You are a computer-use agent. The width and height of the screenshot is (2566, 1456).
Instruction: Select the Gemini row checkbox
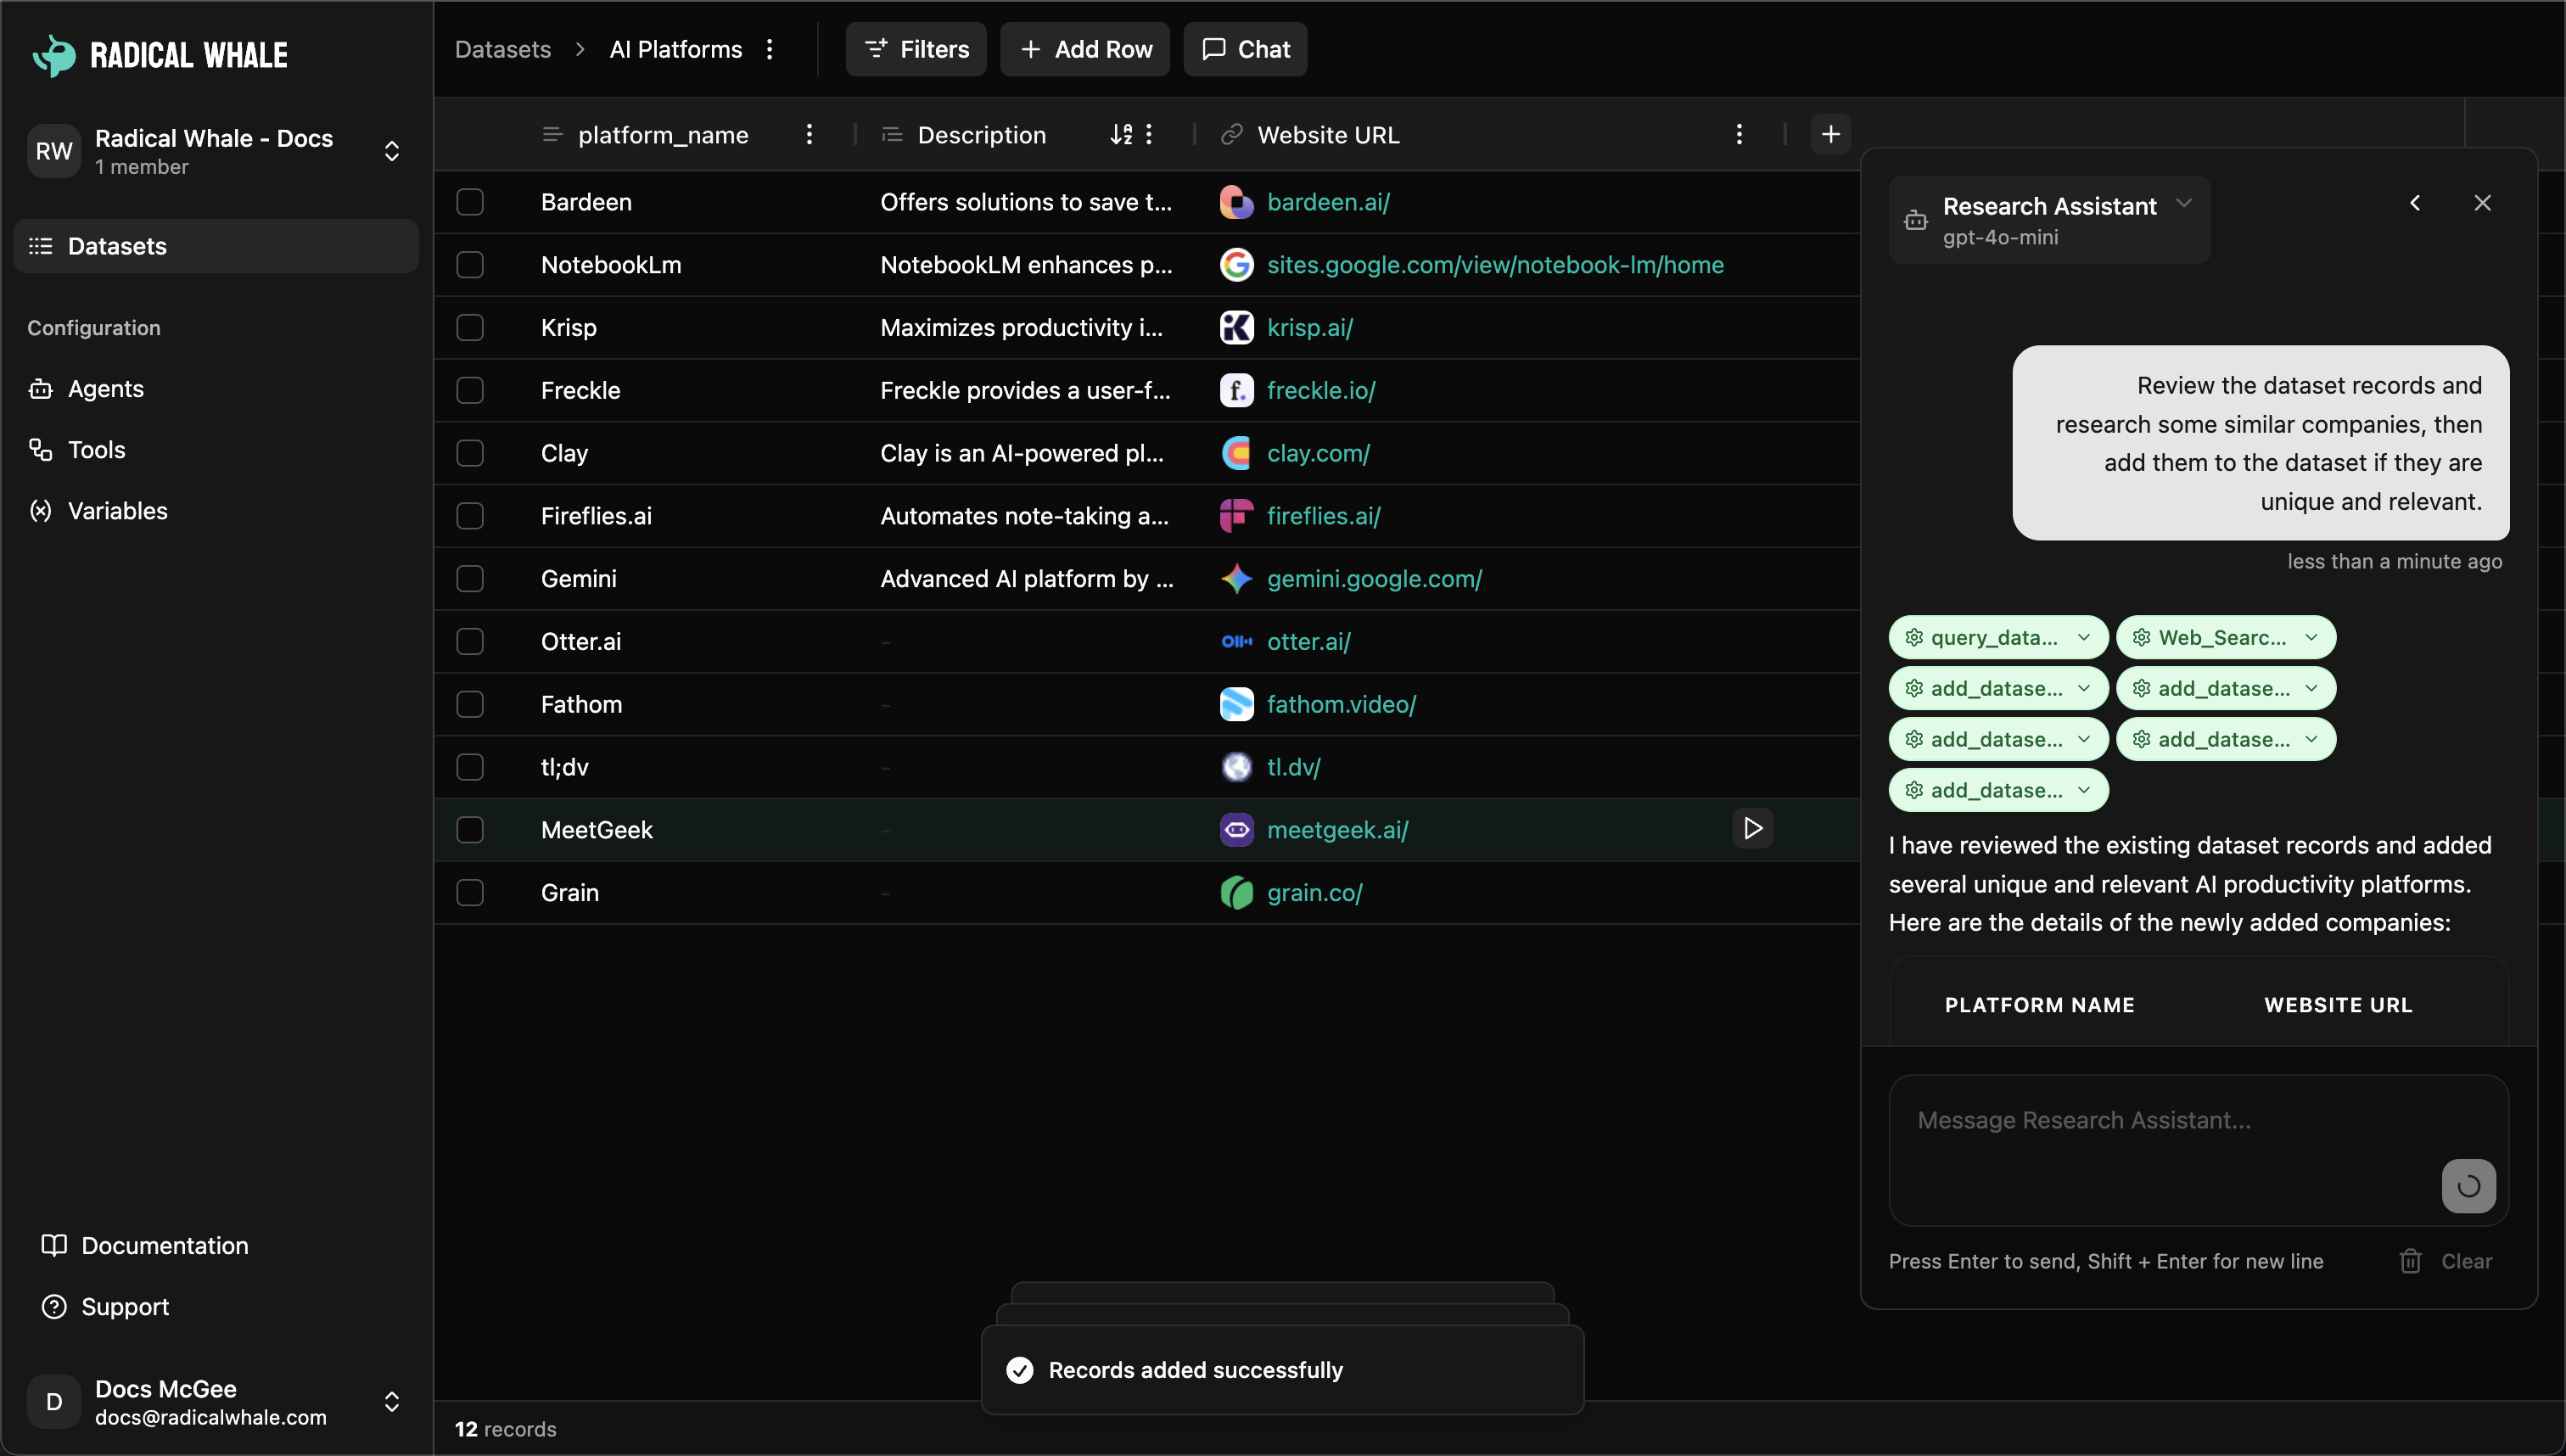click(470, 578)
